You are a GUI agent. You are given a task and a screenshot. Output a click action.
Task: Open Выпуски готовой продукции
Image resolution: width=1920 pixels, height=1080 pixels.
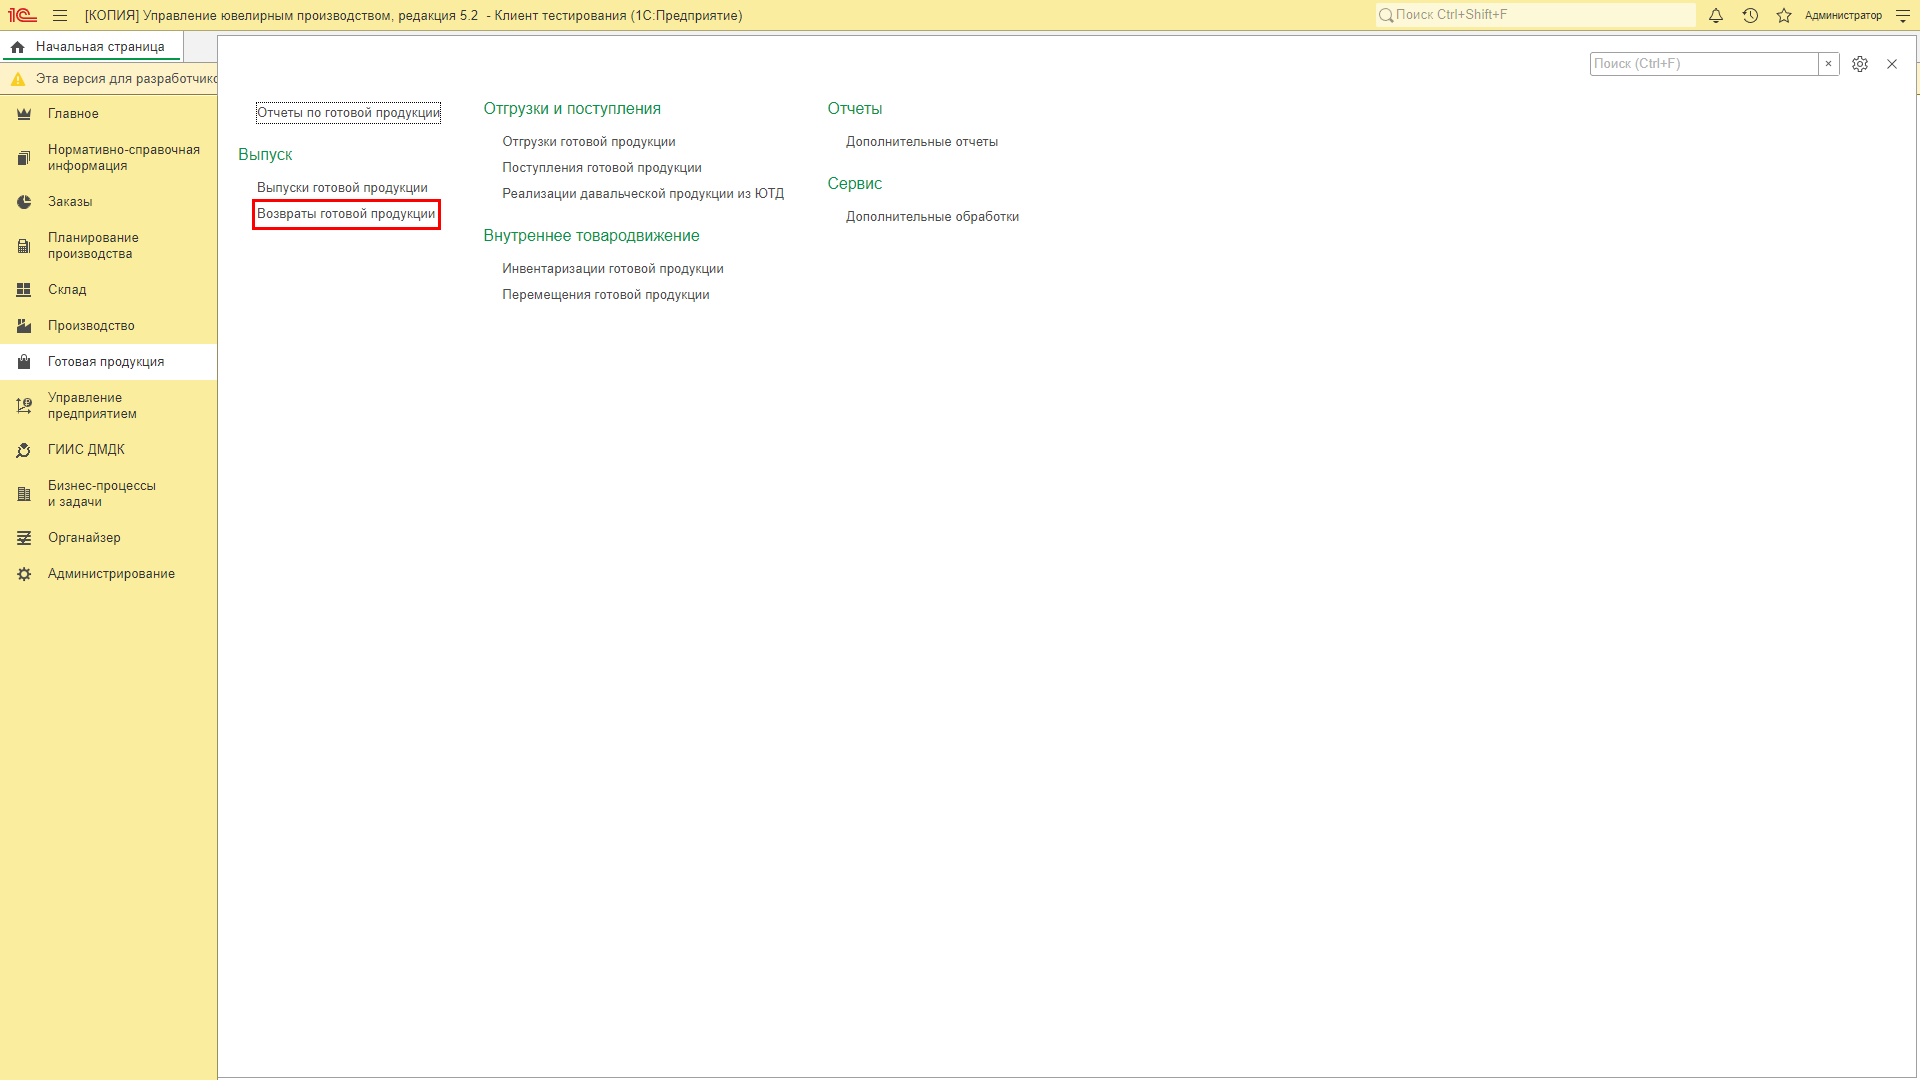tap(342, 188)
